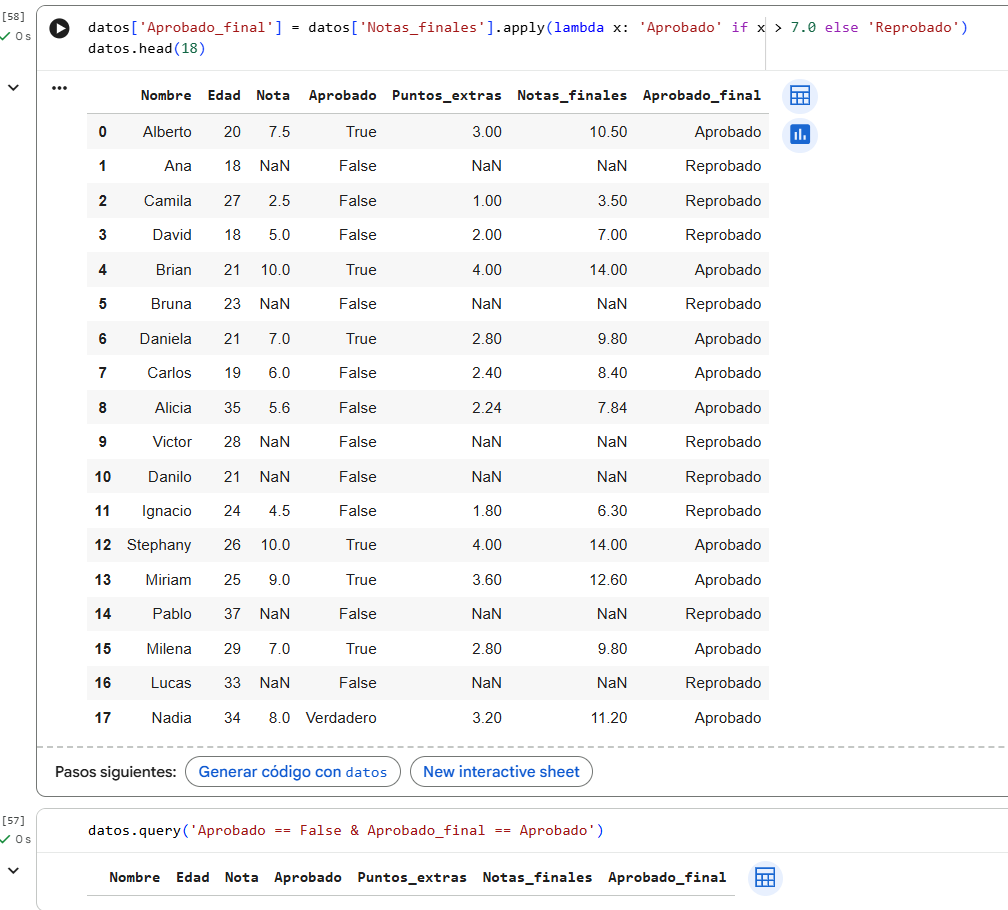This screenshot has width=1008, height=910.
Task: Click the row index 17
Action: (x=103, y=718)
